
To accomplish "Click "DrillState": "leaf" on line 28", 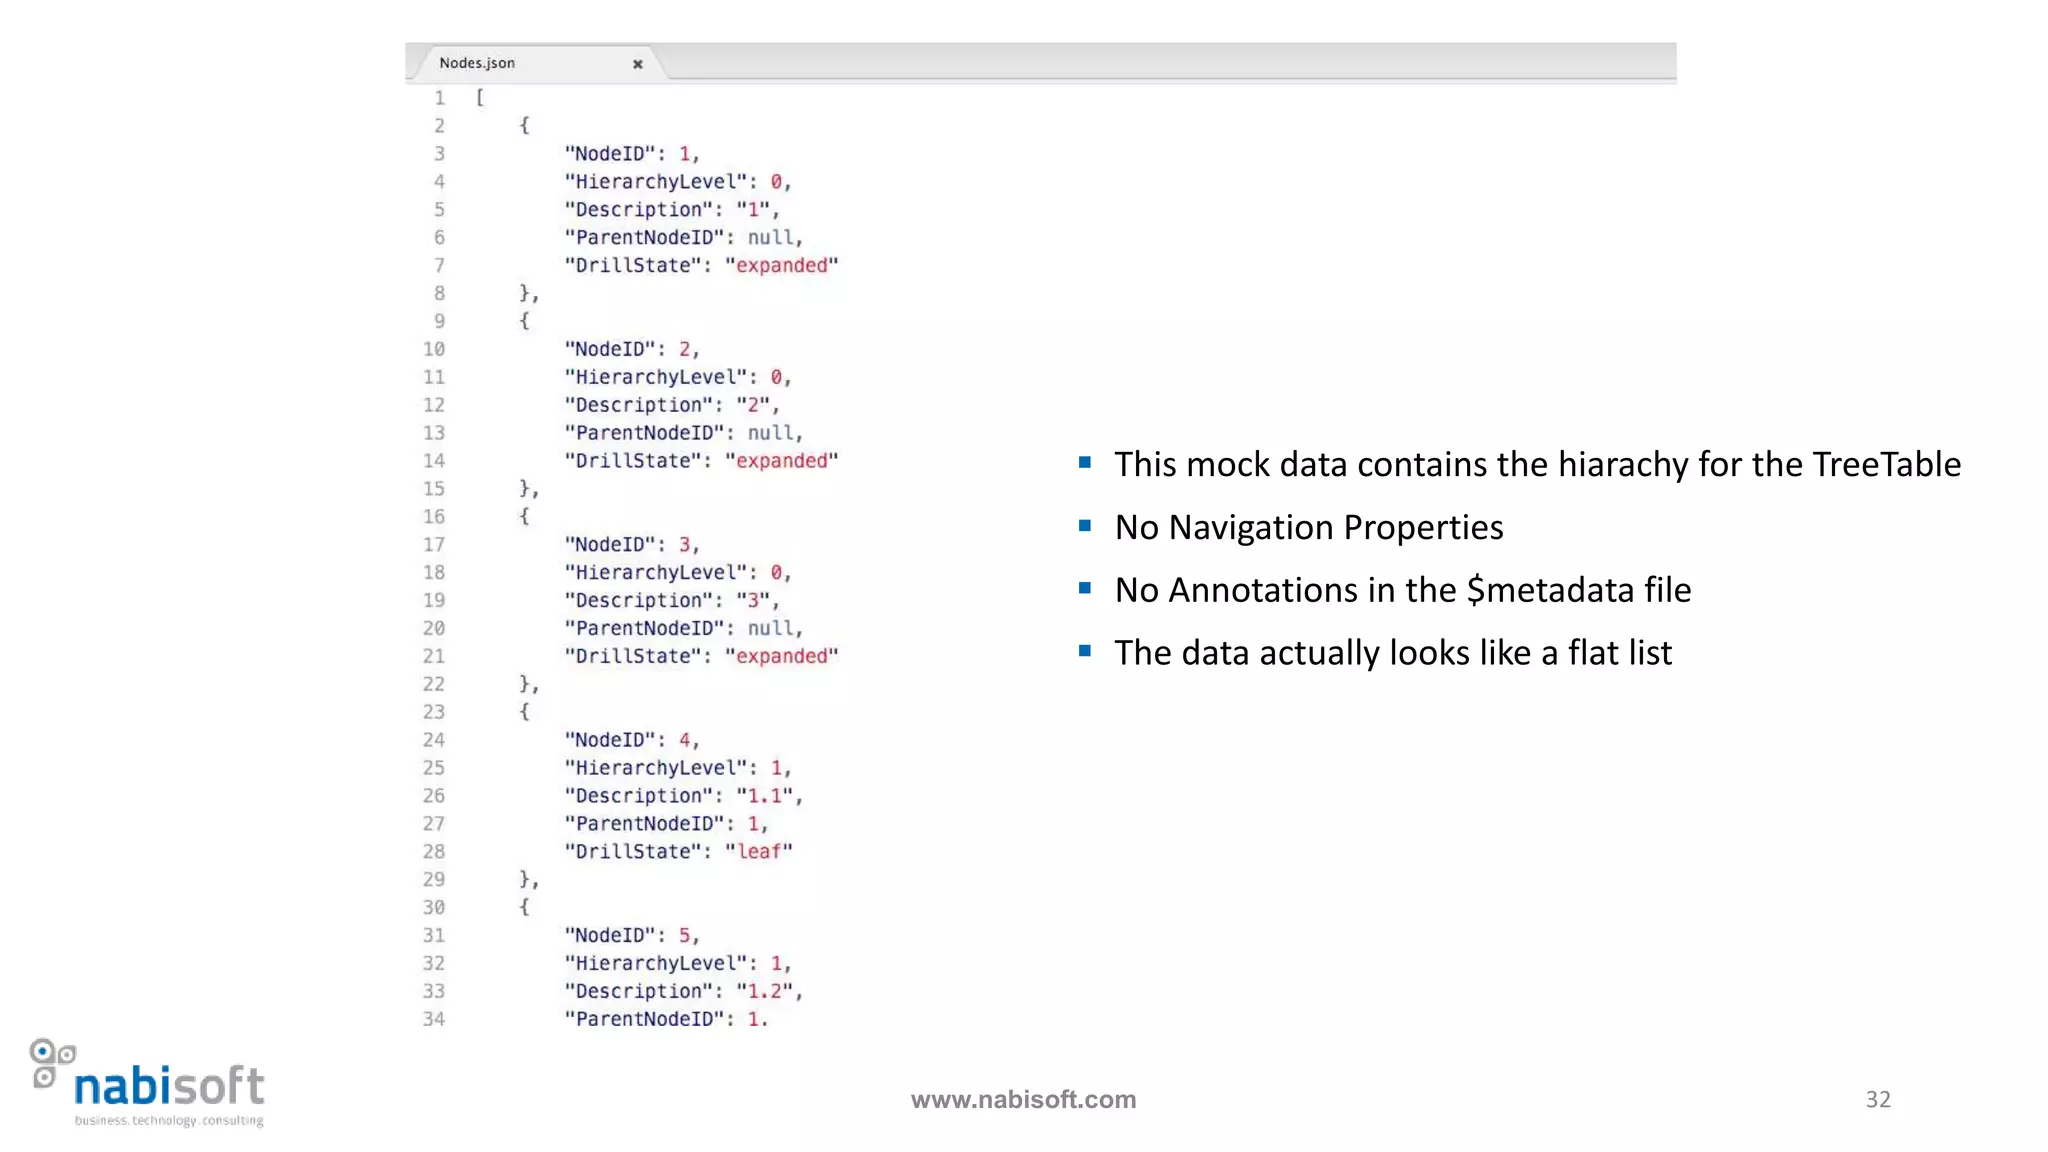I will click(x=678, y=851).
